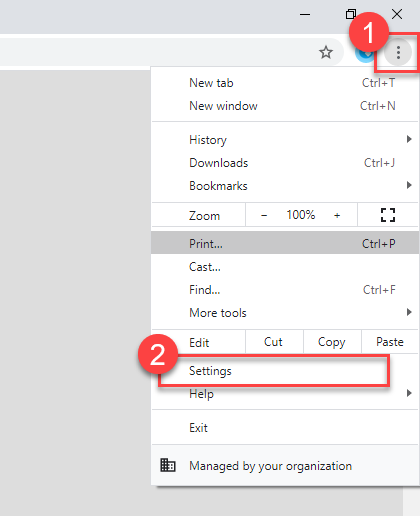
Task: Expand the Help submenu arrow
Action: point(409,393)
